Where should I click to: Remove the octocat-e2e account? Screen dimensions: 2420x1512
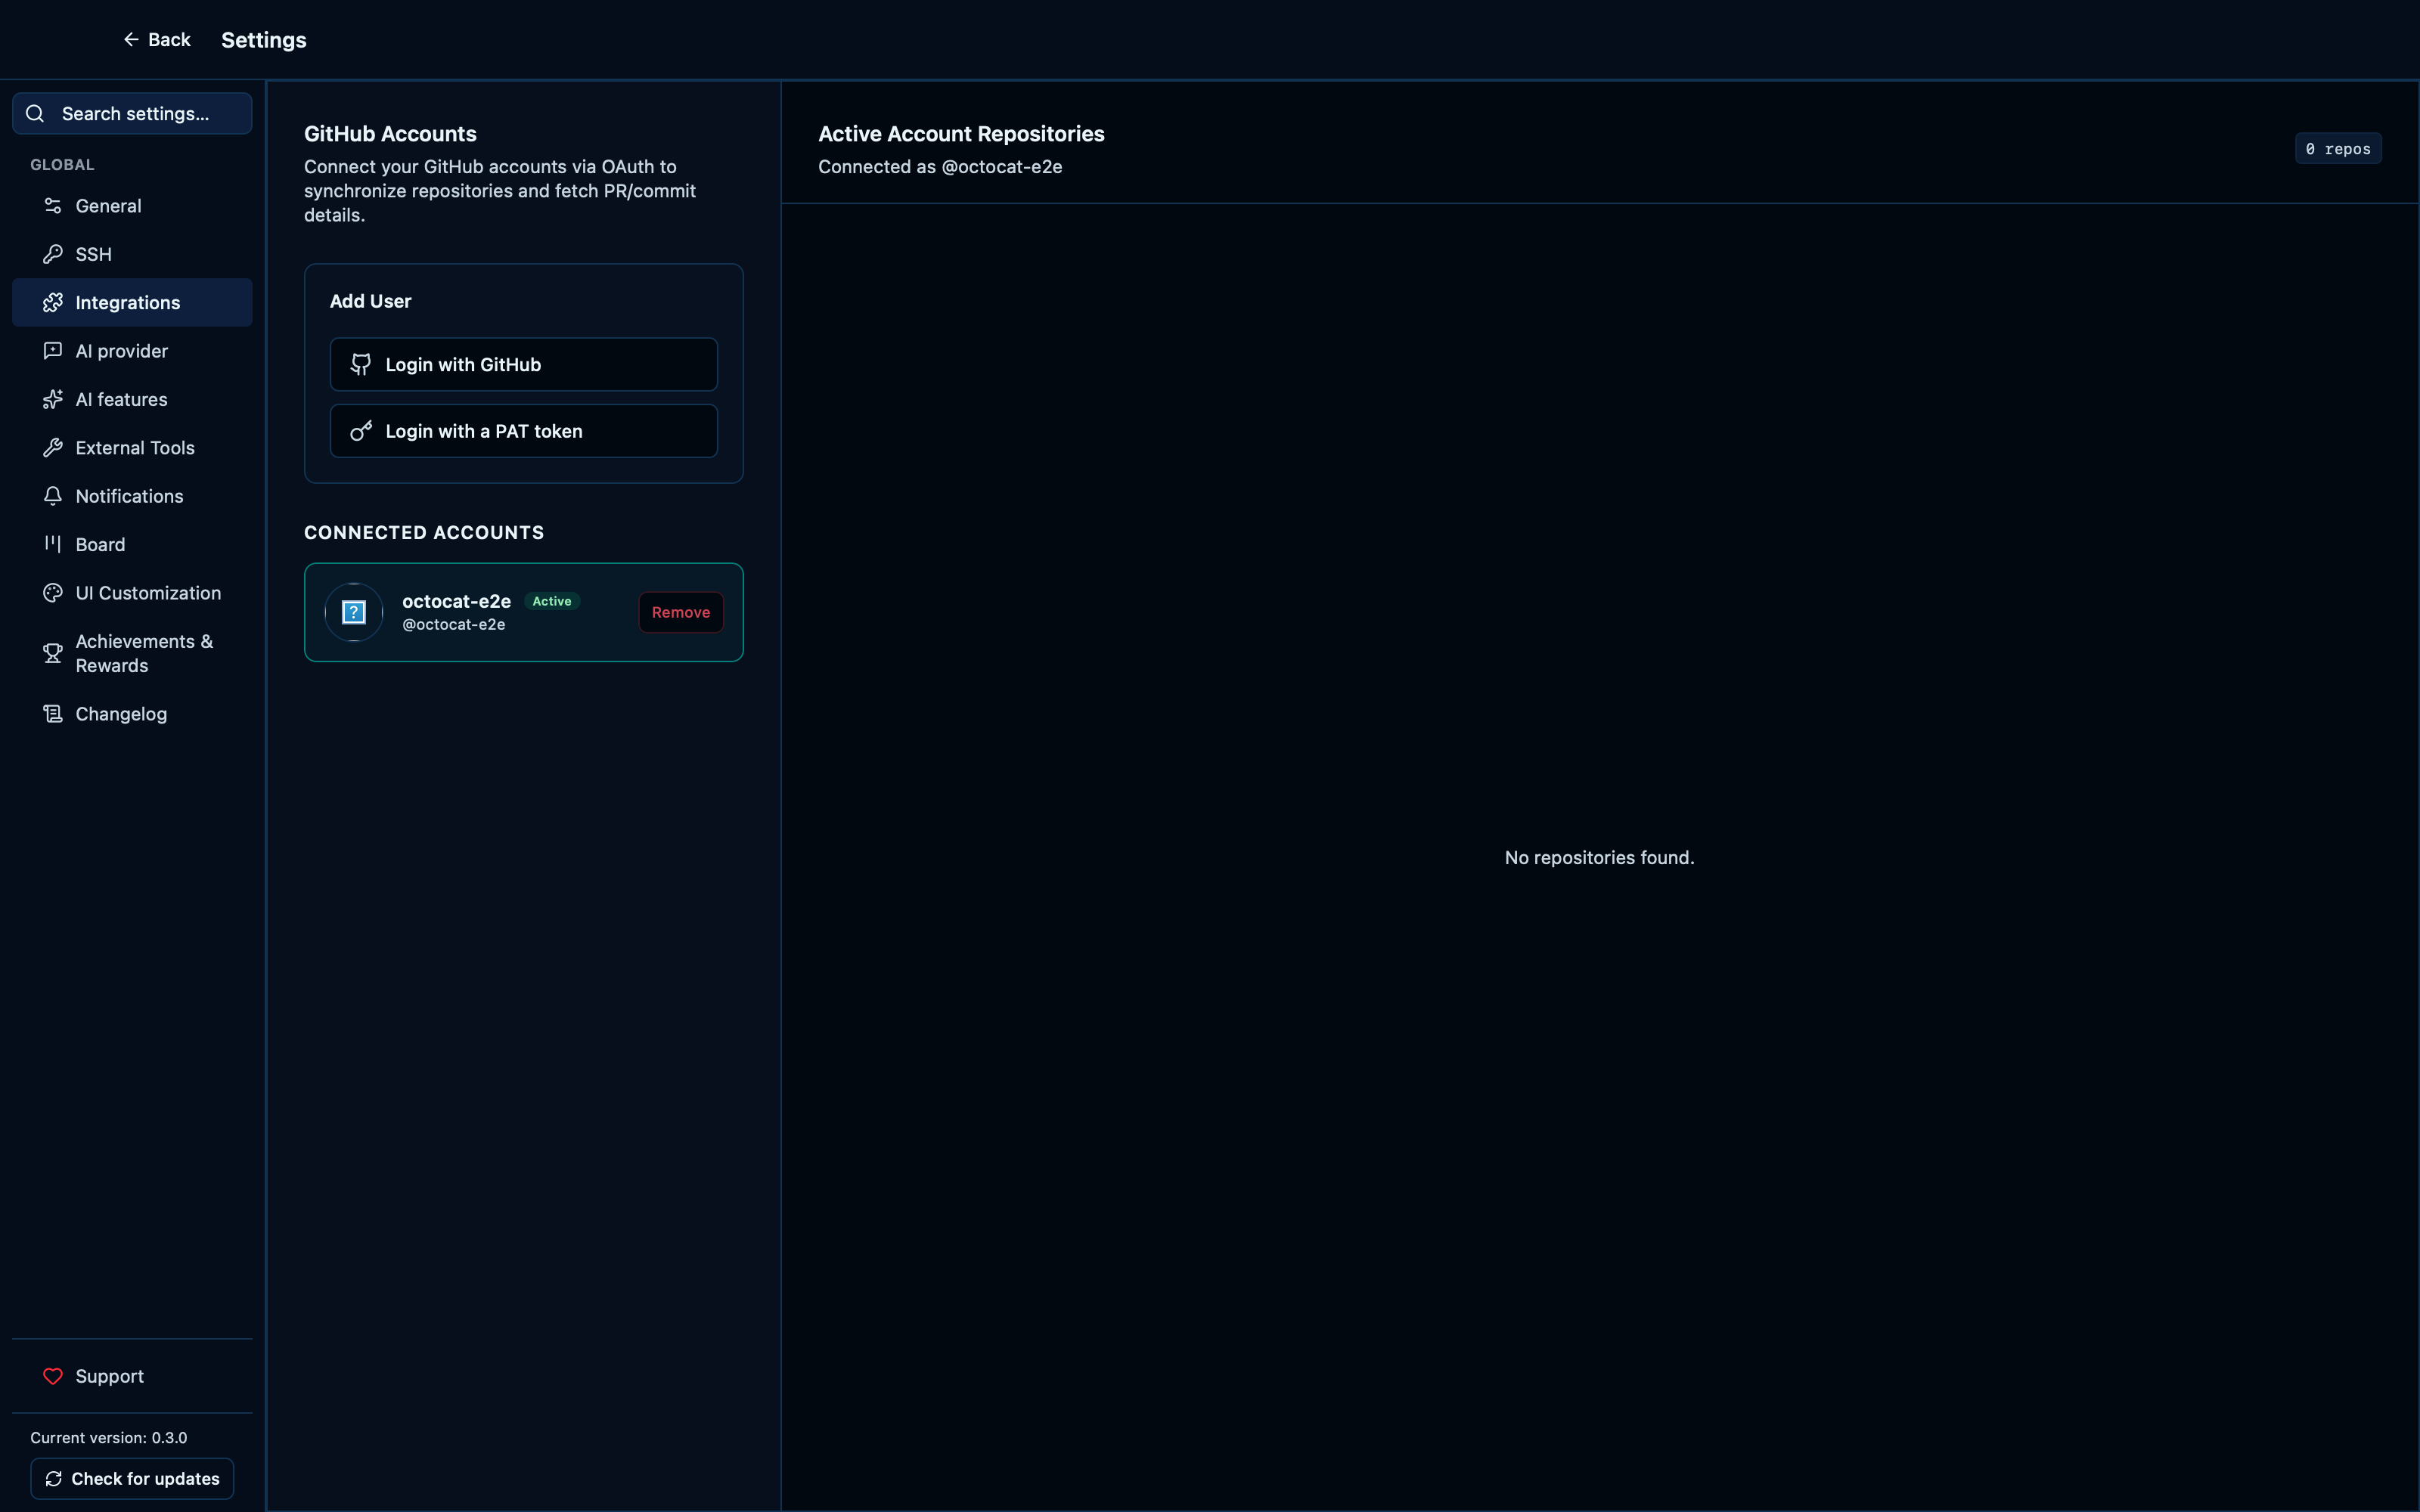pyautogui.click(x=681, y=612)
